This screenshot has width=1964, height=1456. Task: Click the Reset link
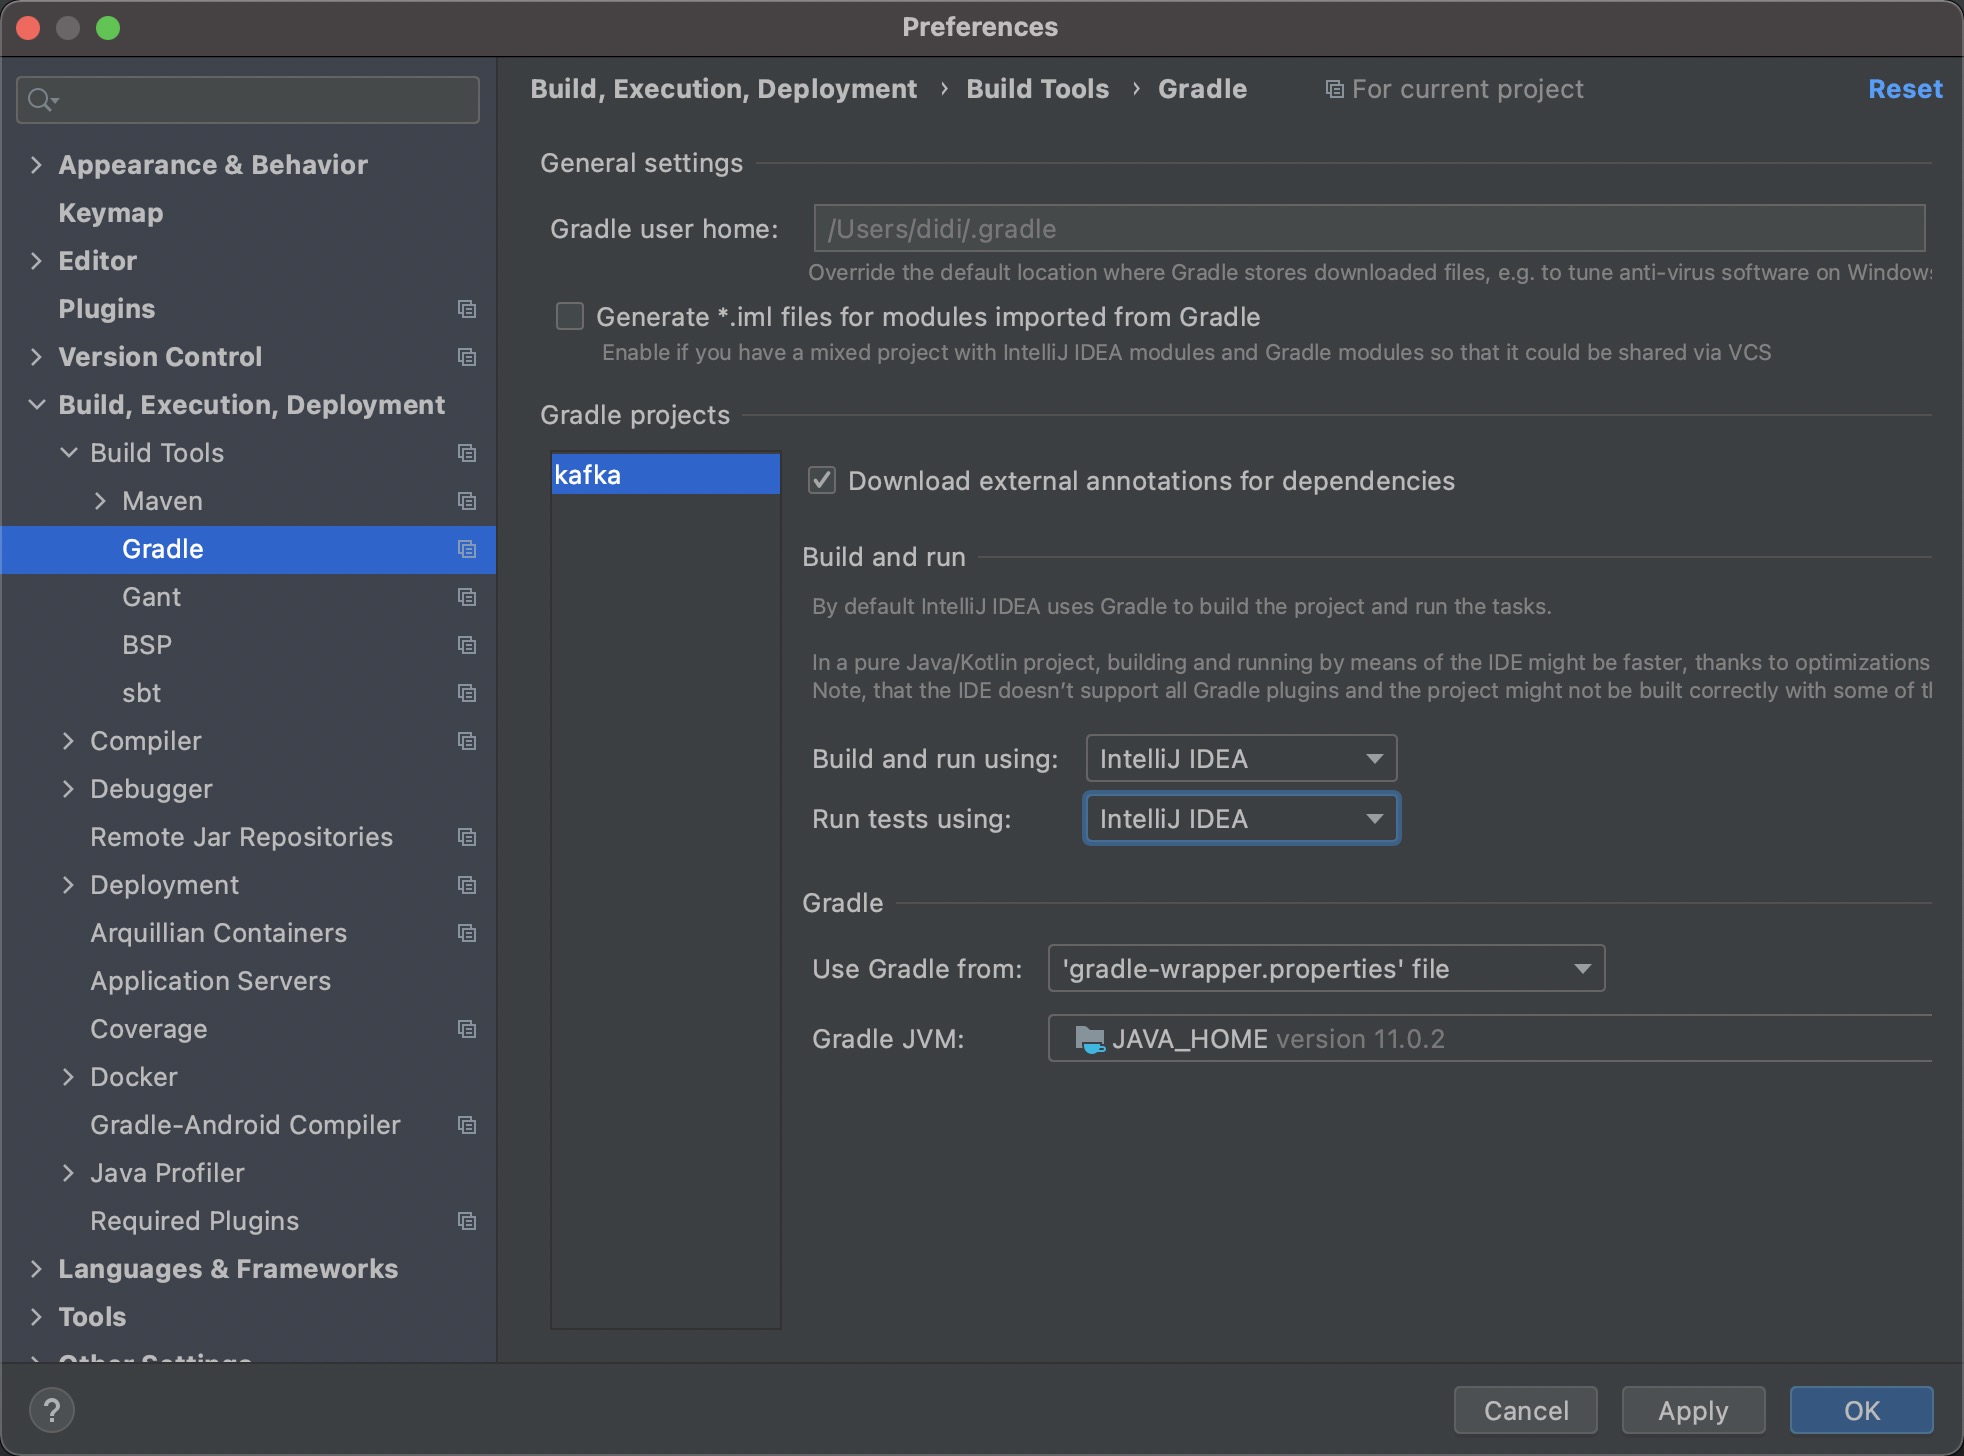(1903, 89)
